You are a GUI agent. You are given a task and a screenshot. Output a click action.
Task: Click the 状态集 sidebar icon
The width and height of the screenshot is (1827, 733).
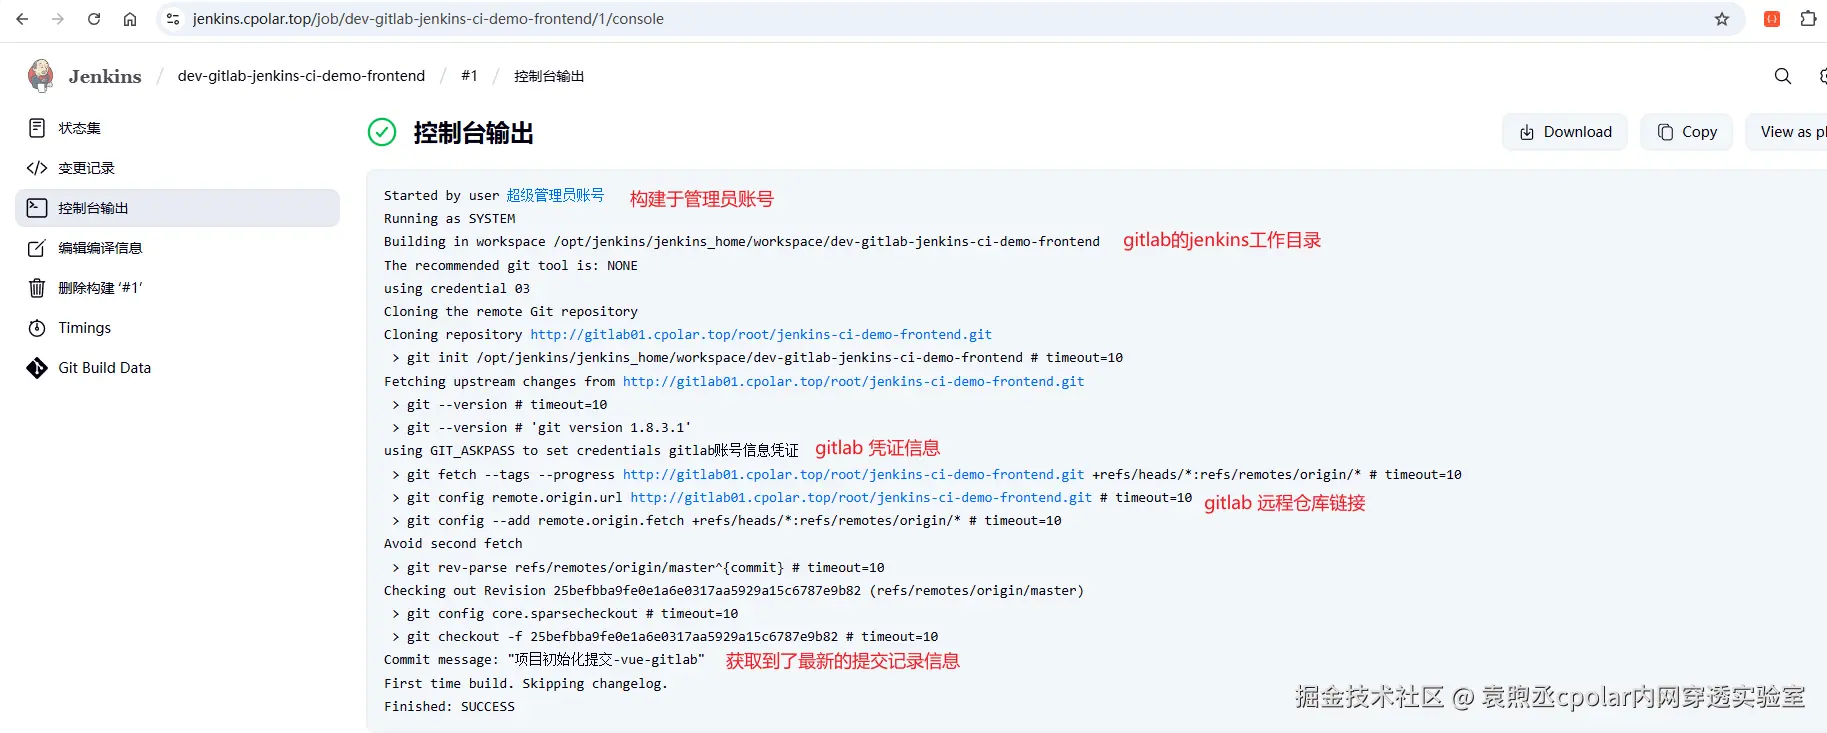click(37, 128)
